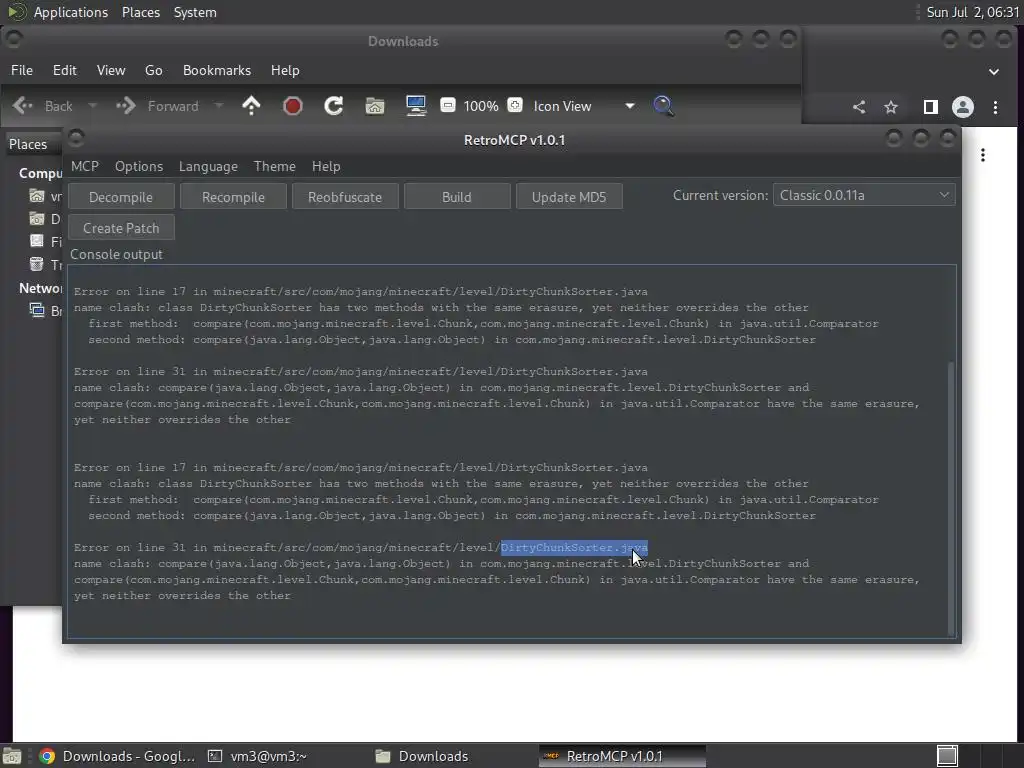Click the red Stop loading icon
The image size is (1024, 768).
pos(293,106)
